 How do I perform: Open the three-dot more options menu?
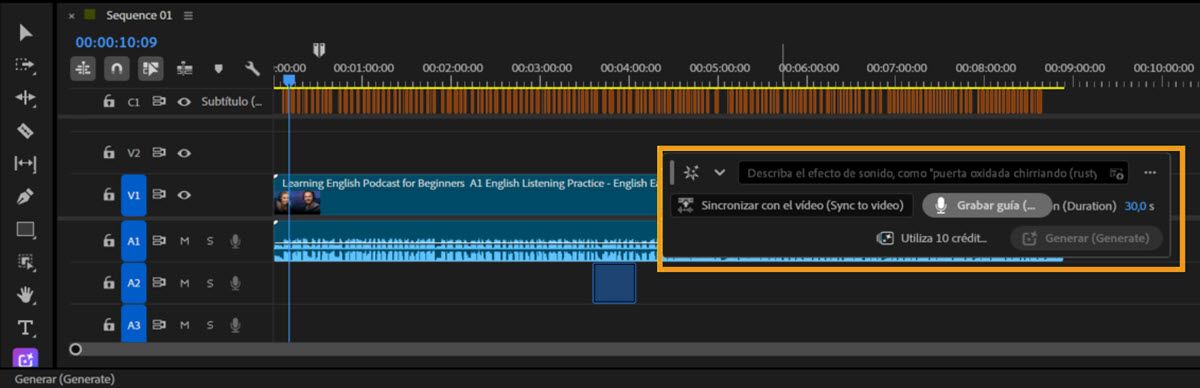coord(1151,172)
